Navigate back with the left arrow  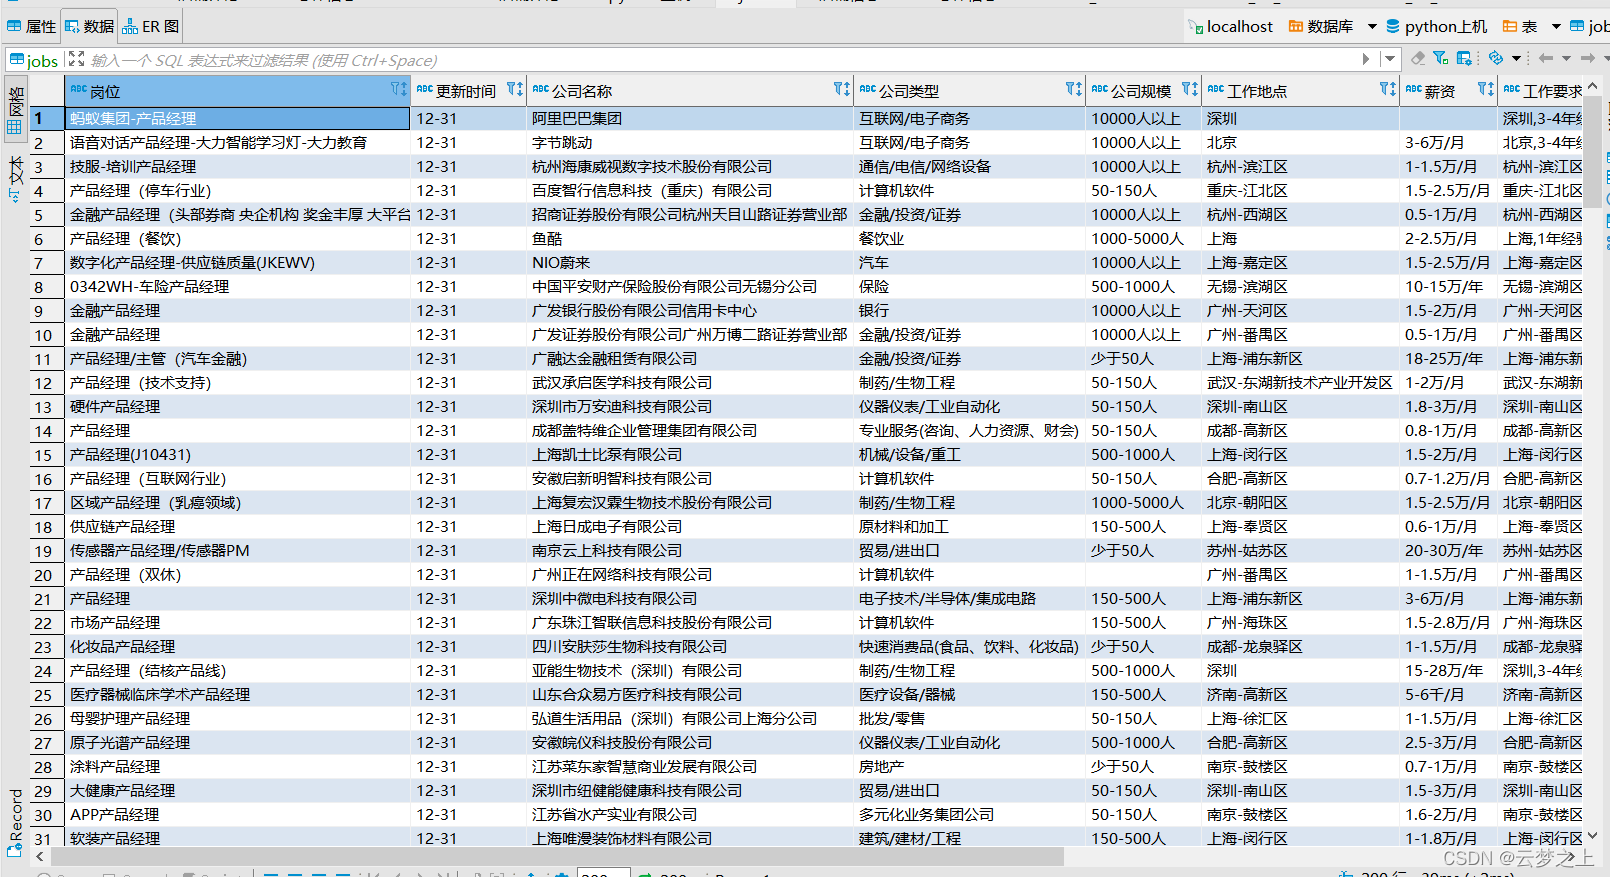click(1546, 59)
